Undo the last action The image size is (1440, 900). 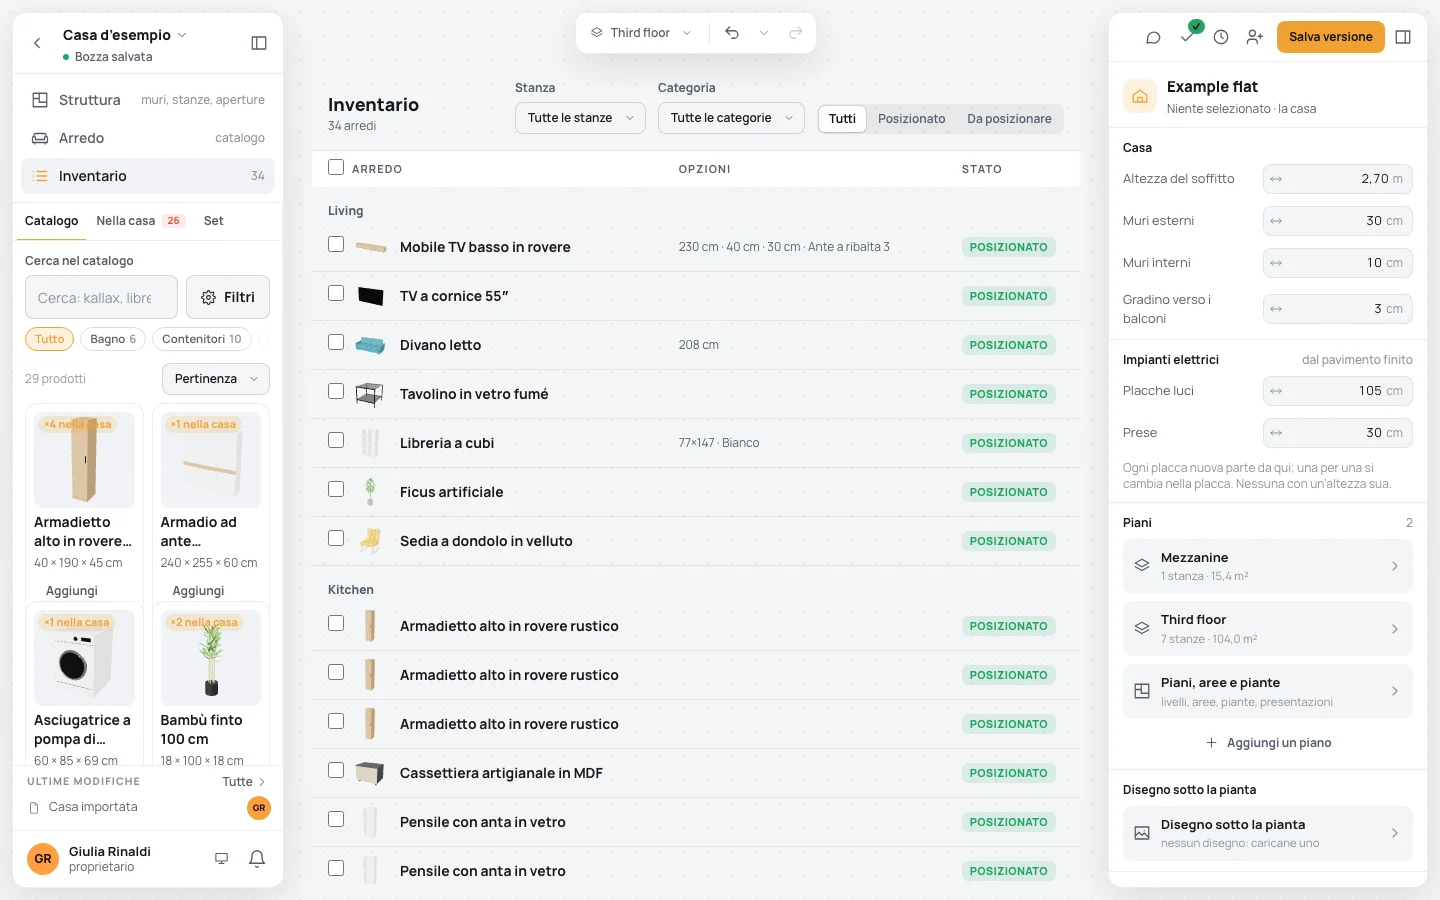[x=732, y=33]
